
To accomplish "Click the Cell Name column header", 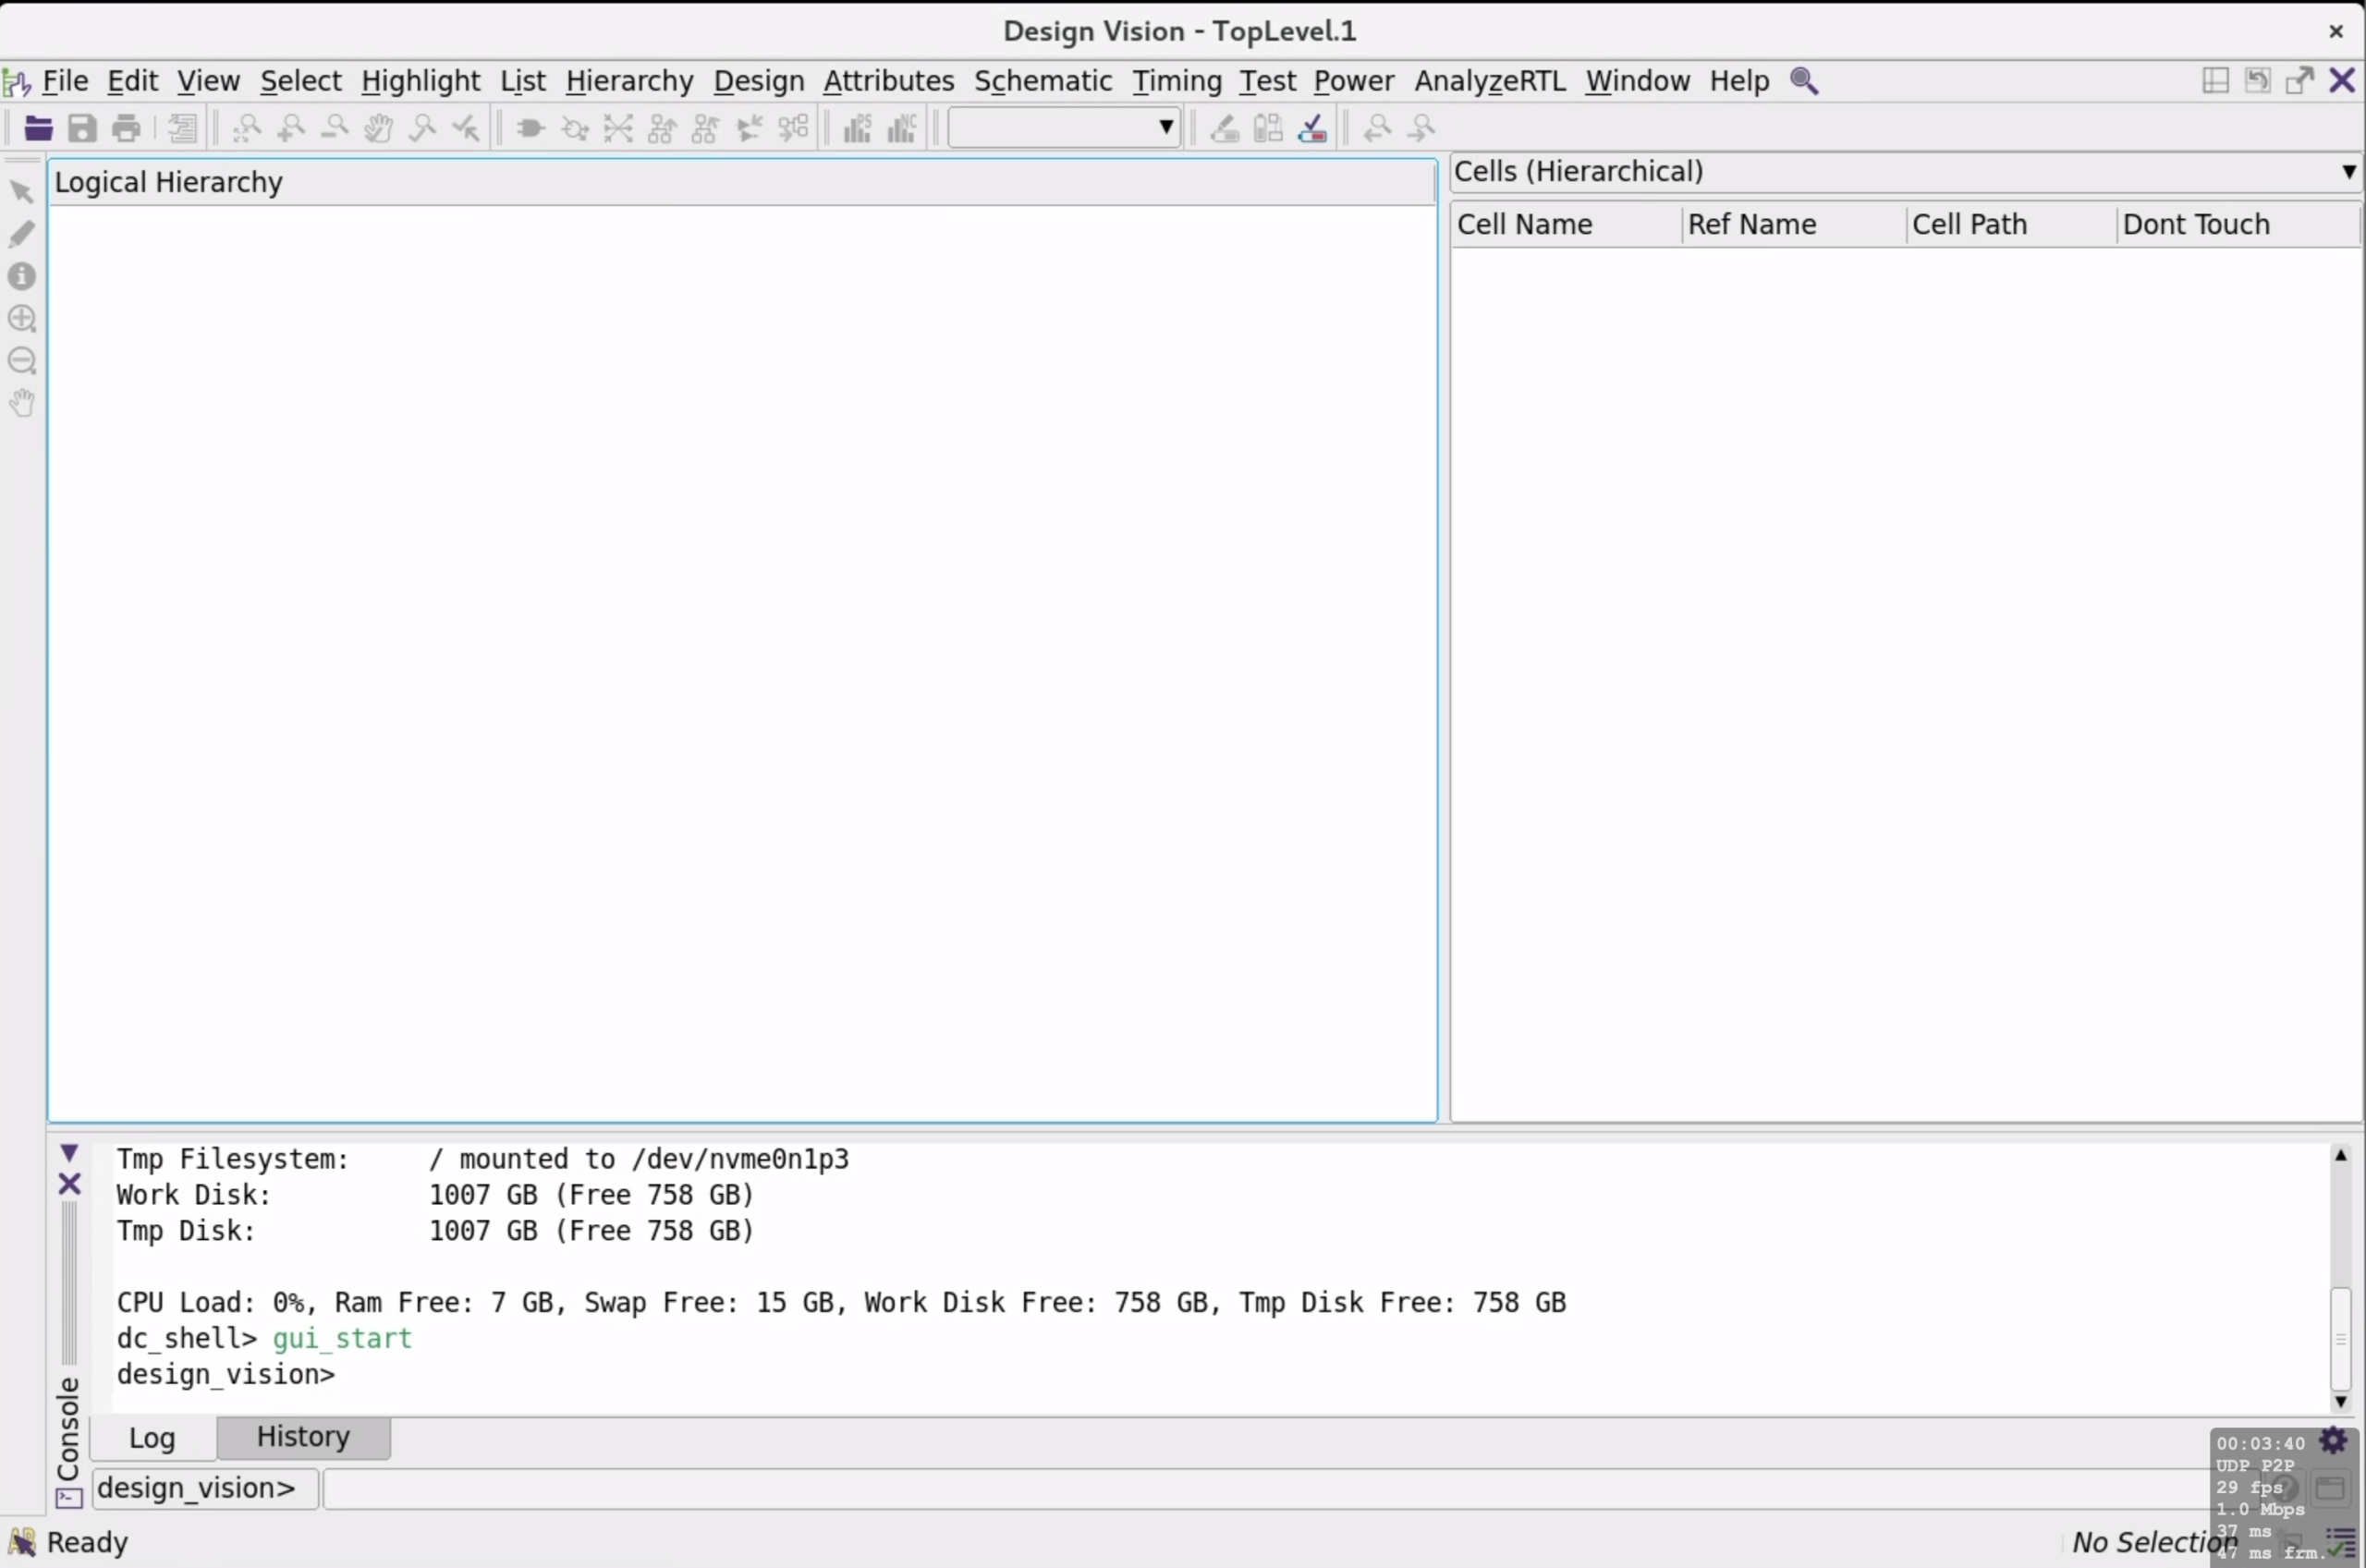I will click(1524, 225).
